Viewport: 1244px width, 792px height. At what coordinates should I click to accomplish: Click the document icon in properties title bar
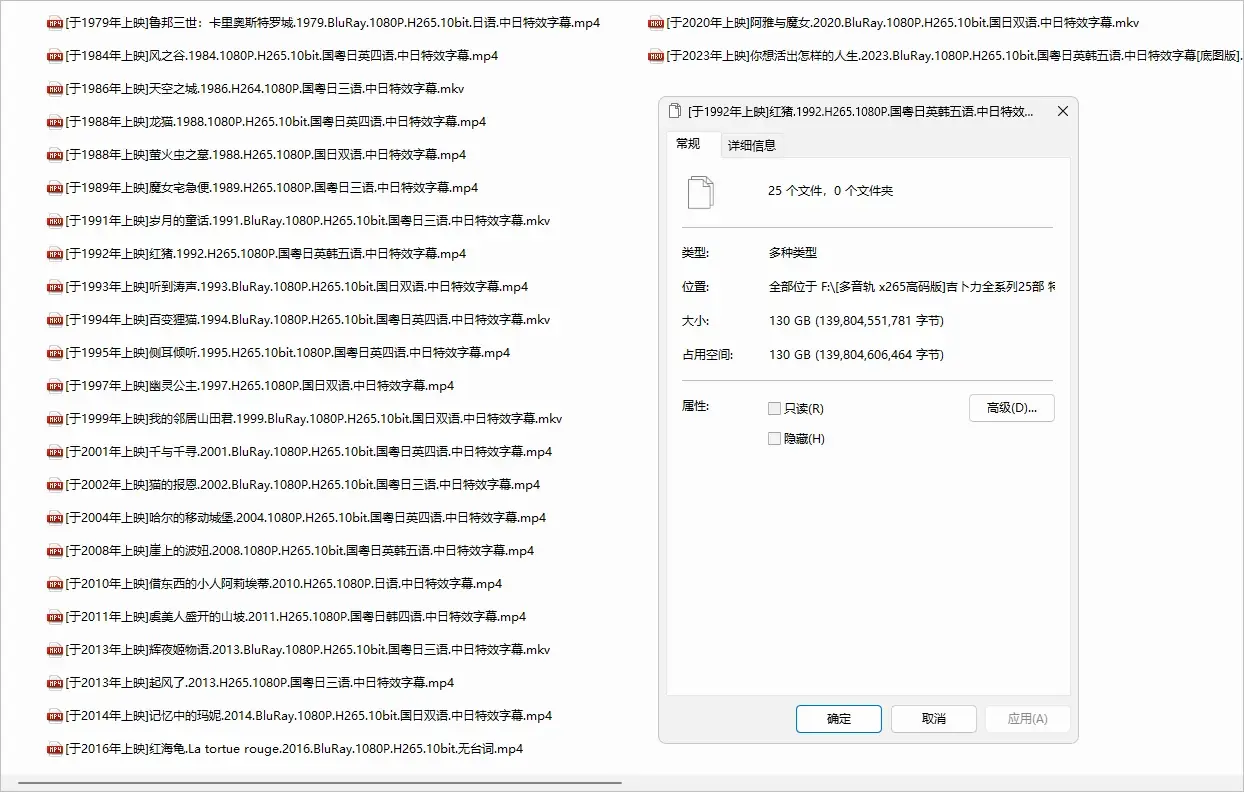point(675,112)
